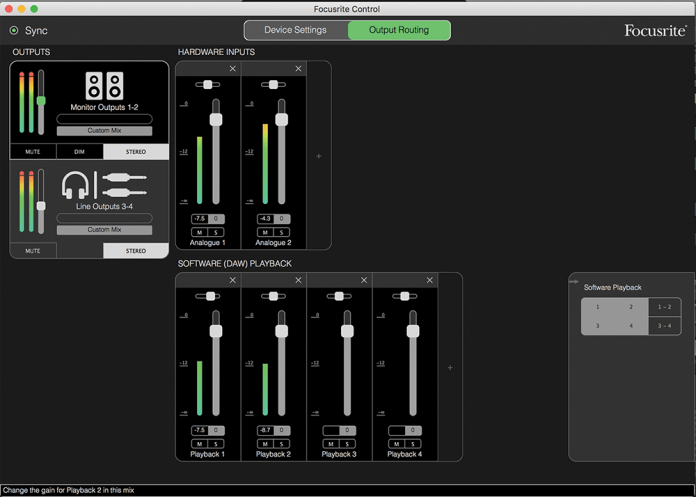Viewport: 696px width, 497px height.
Task: Mute the Playback 1 channel
Action: coord(199,444)
